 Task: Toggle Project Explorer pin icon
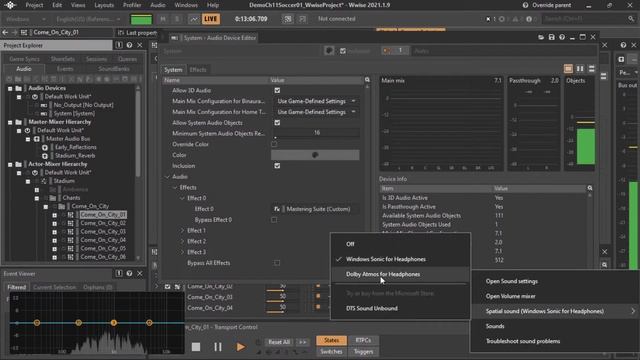click(119, 45)
